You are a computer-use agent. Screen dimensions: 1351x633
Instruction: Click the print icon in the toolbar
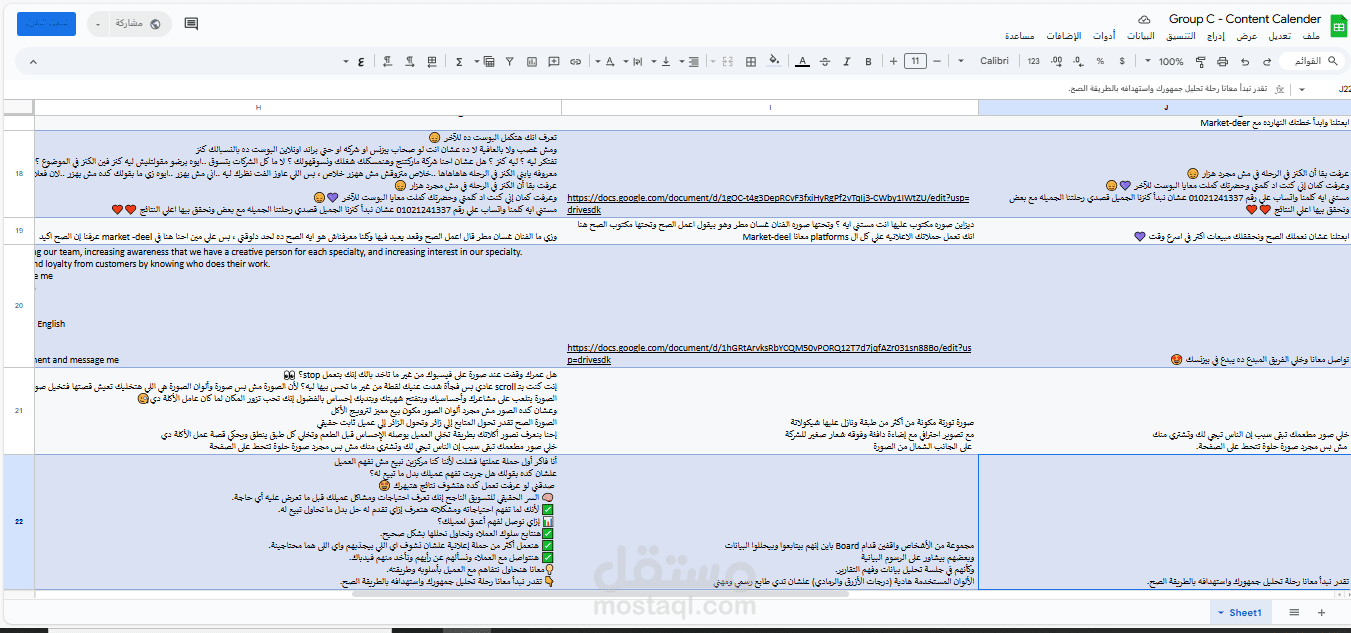[x=1221, y=61]
